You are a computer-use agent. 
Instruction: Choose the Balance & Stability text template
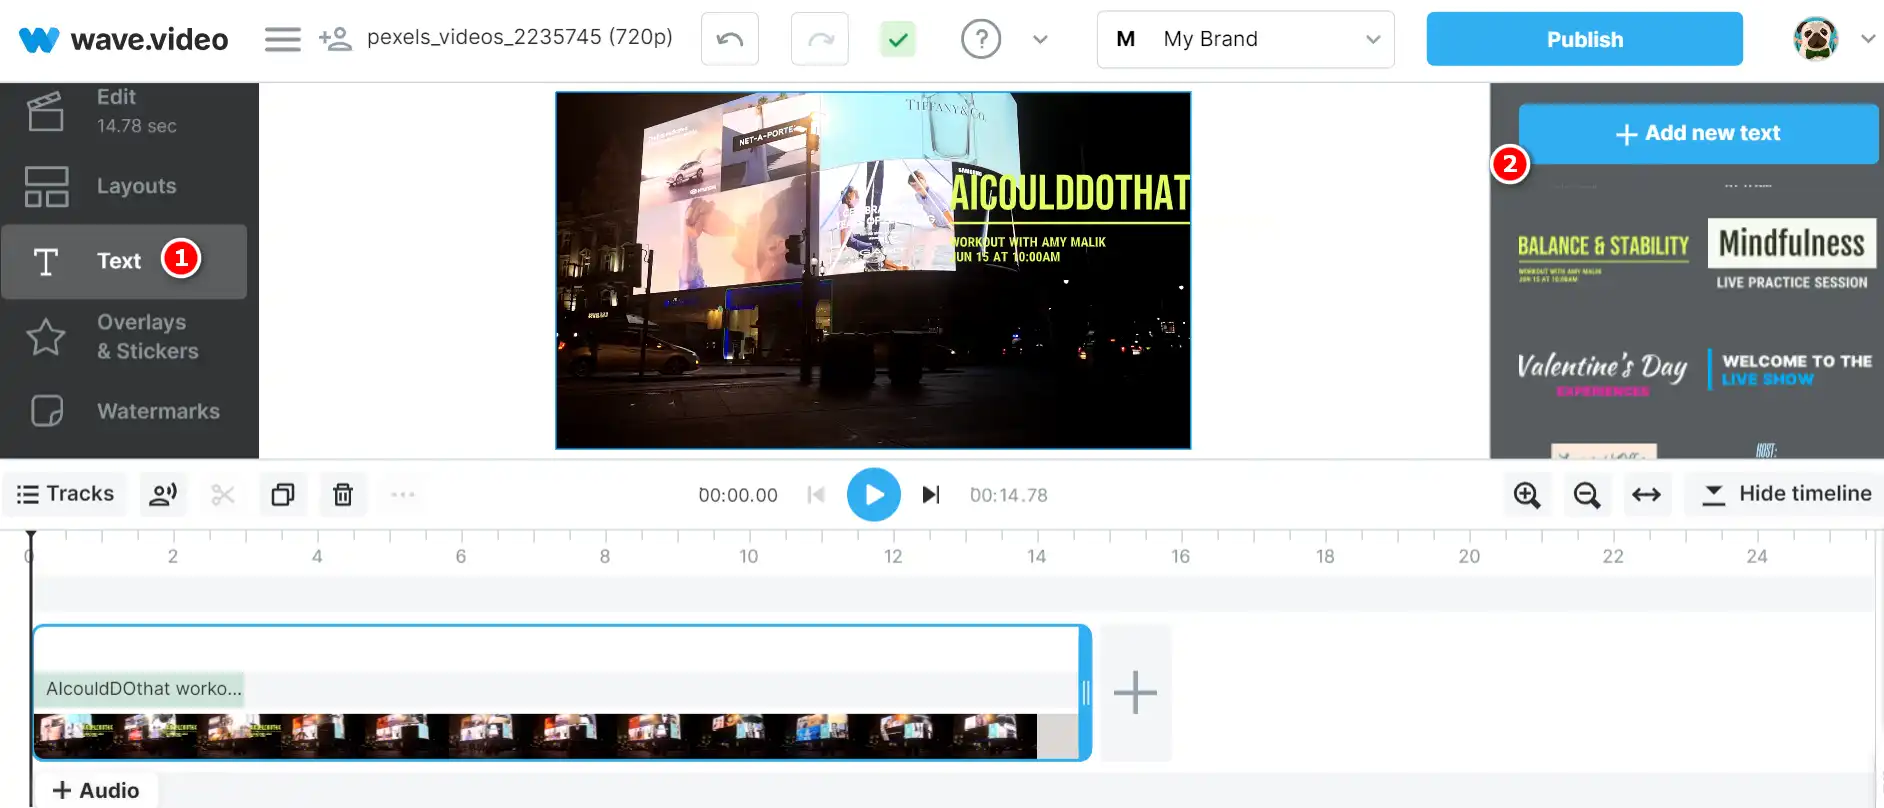click(1603, 256)
